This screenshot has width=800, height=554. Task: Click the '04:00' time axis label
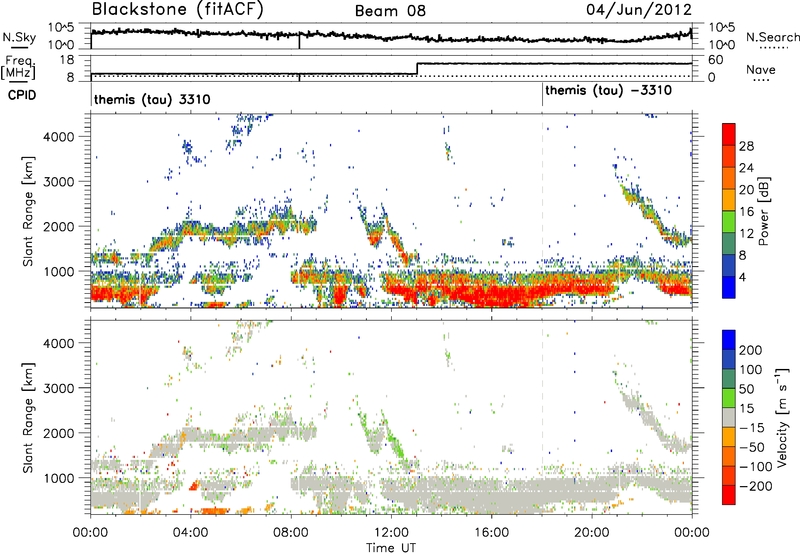click(190, 533)
